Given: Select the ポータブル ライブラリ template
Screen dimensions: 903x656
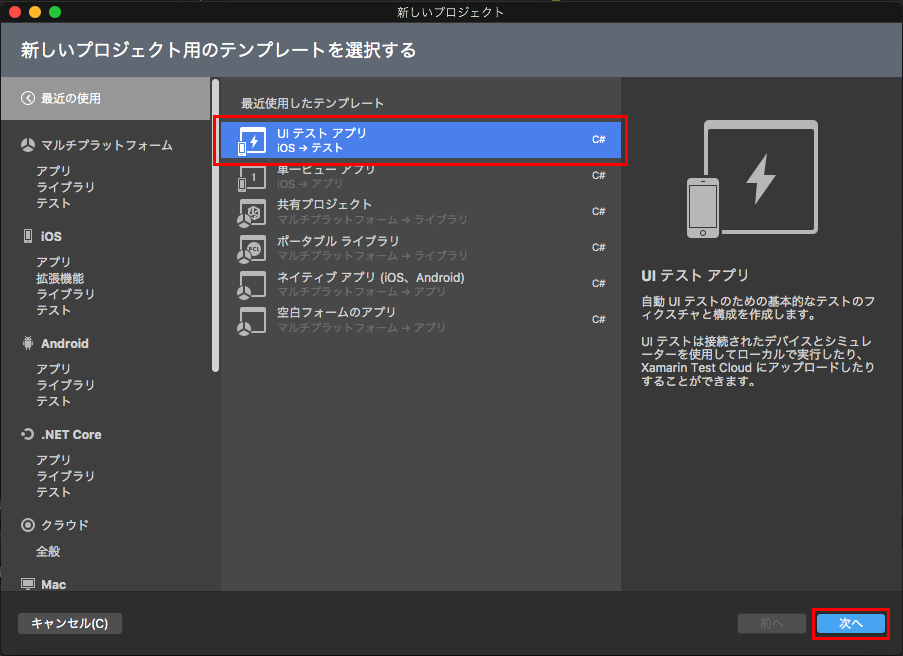Looking at the screenshot, I should pos(420,248).
